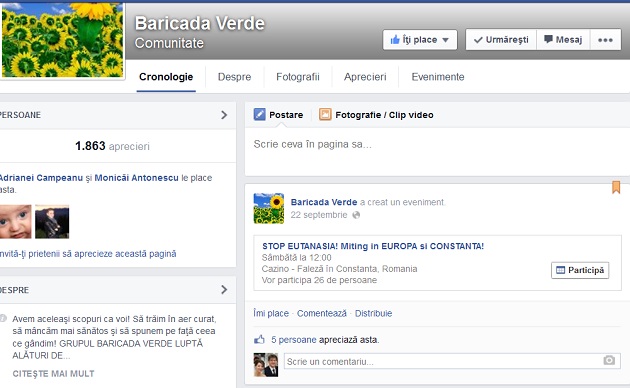
Task: Open the Evenimente tab
Action: pyautogui.click(x=438, y=77)
